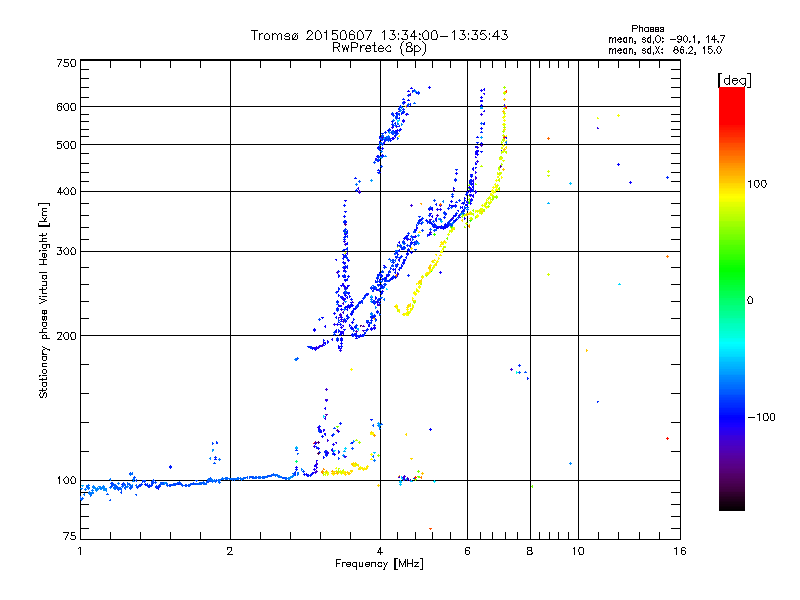Click the "[deg]" colorbar unit label
This screenshot has height=600, width=800.
pos(734,80)
